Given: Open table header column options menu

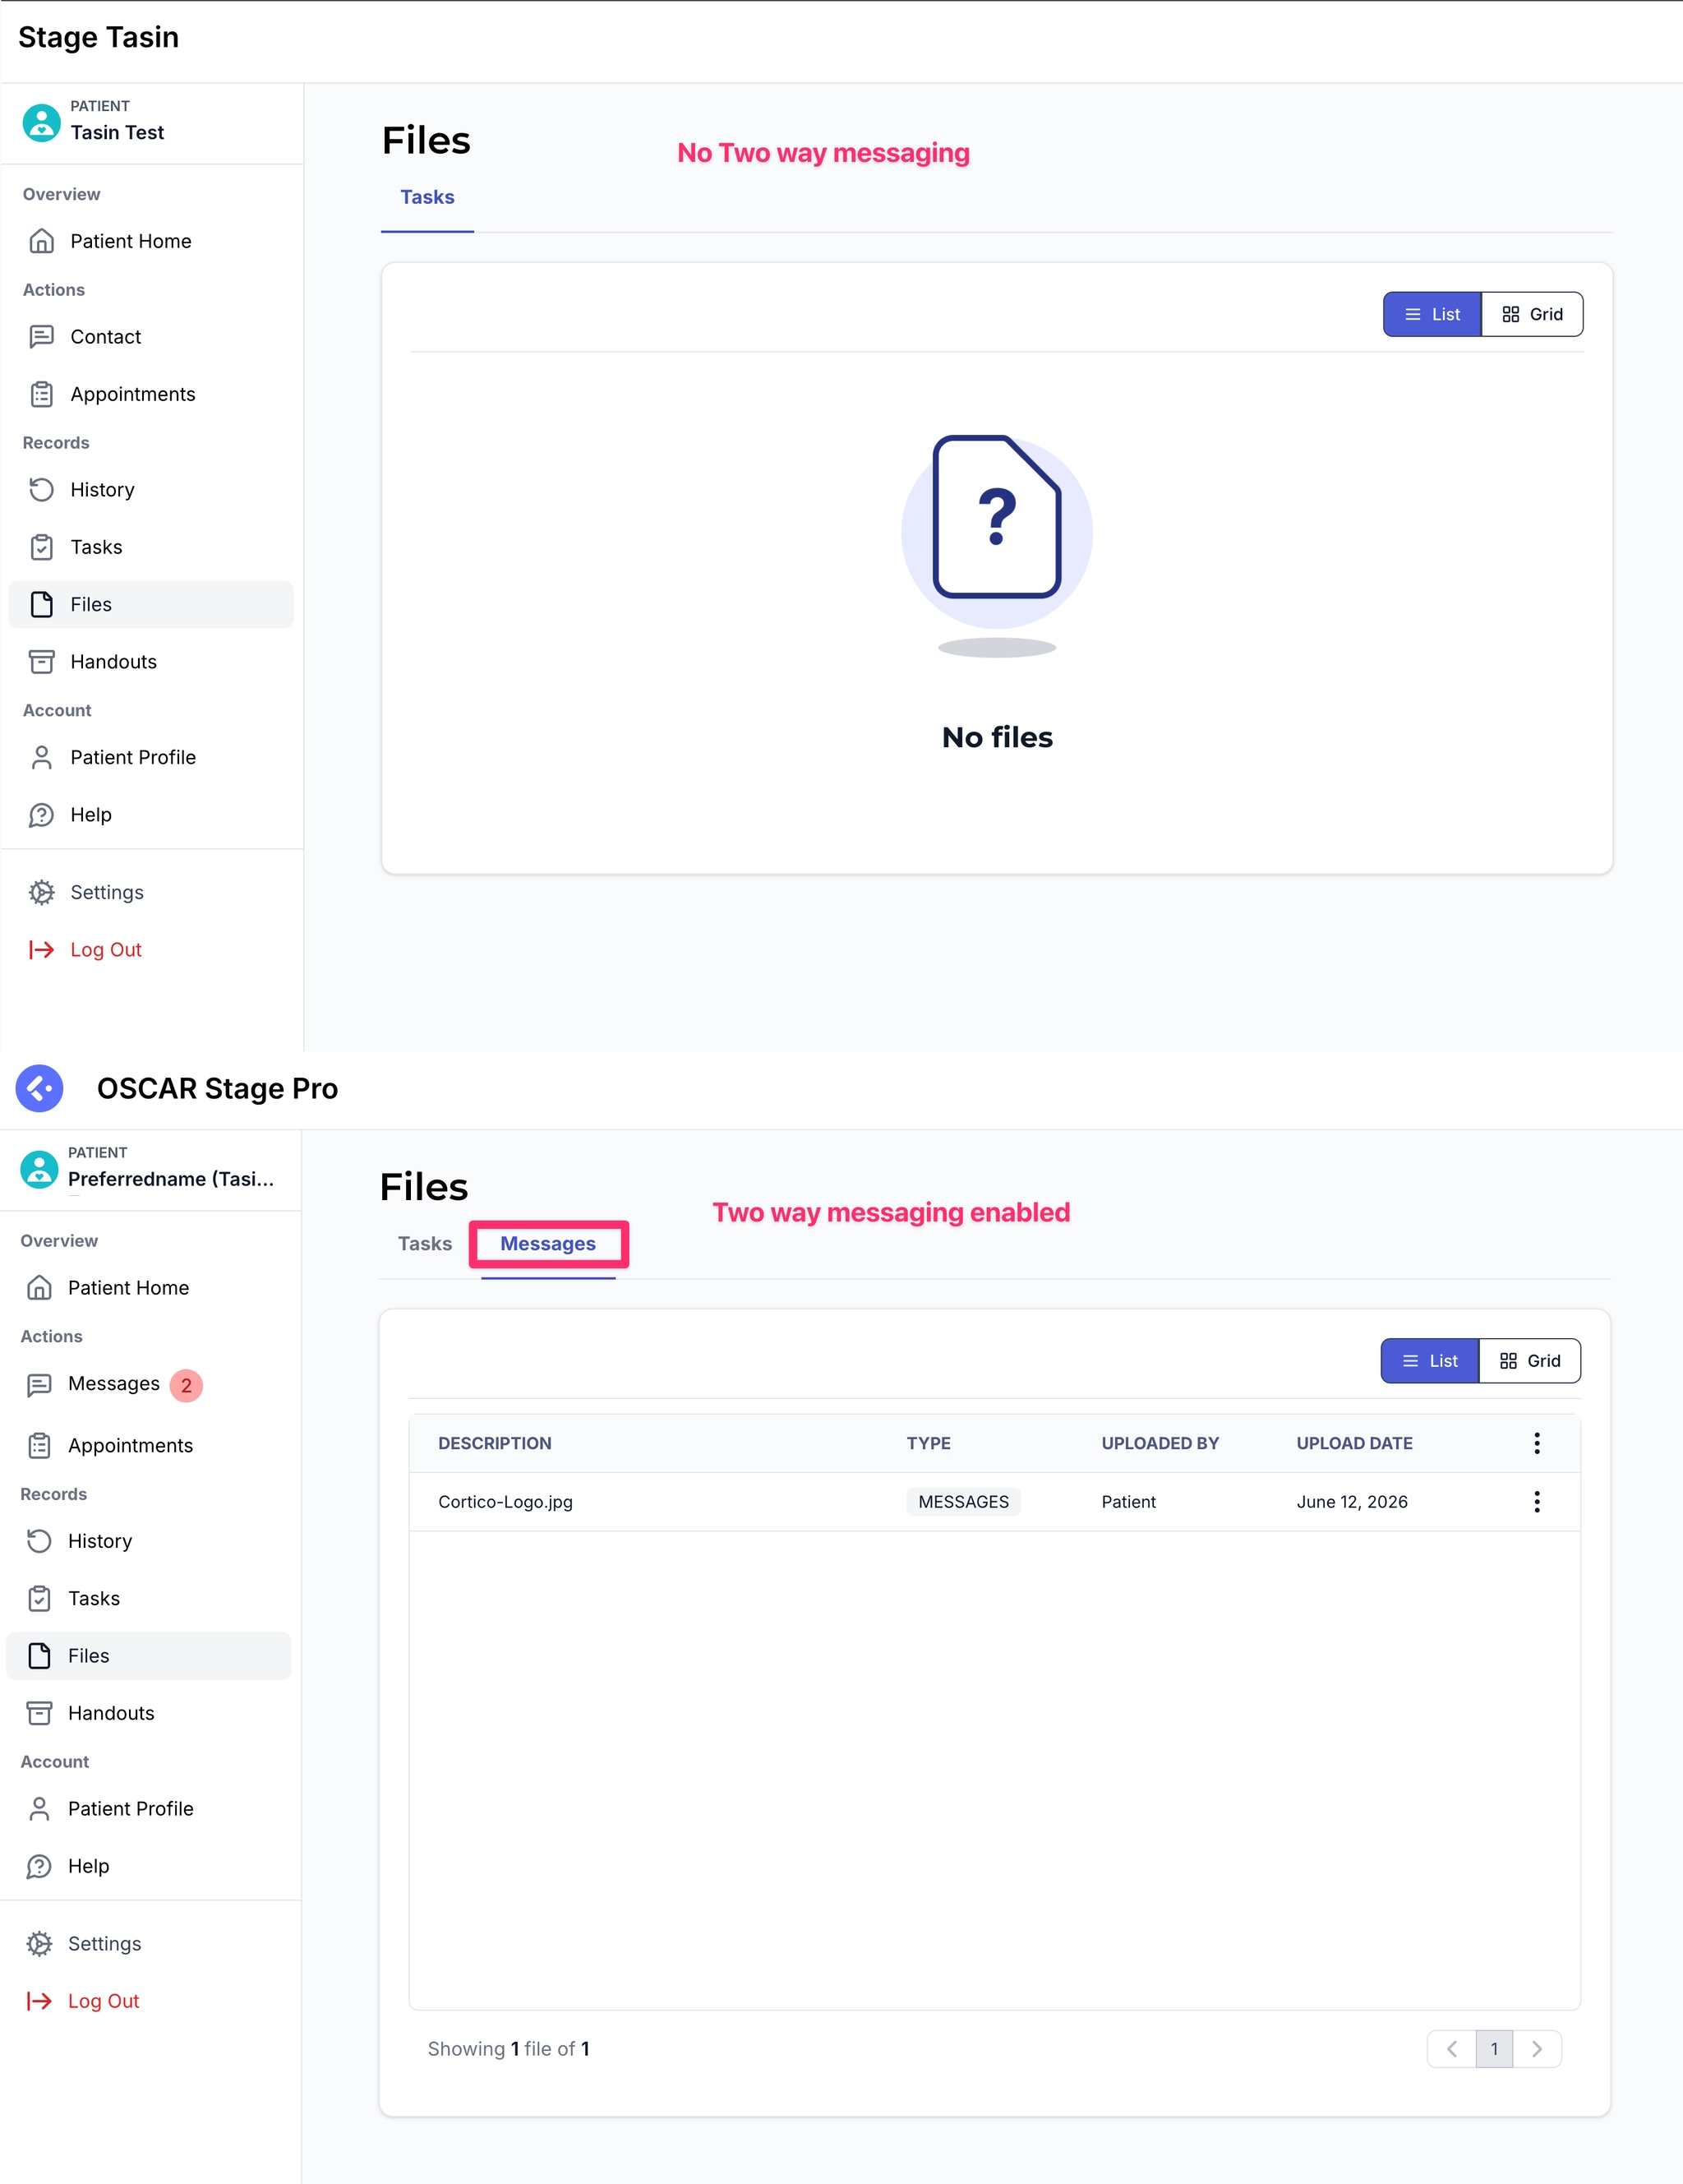Looking at the screenshot, I should pos(1537,1443).
